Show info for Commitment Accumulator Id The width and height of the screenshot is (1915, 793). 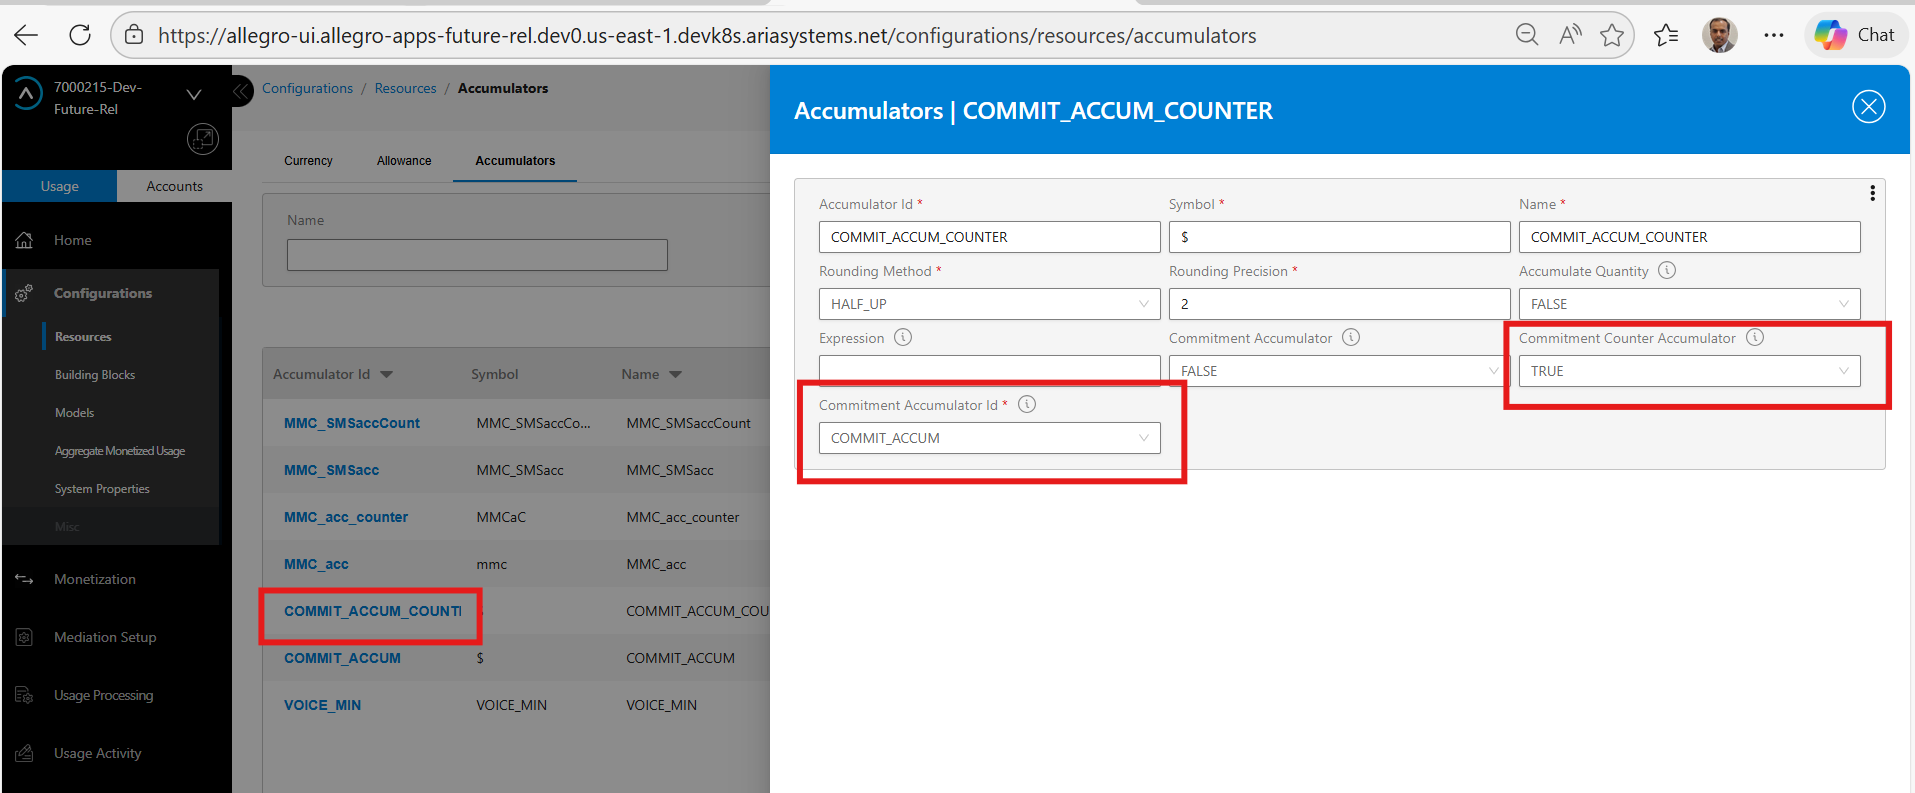[x=1027, y=404]
